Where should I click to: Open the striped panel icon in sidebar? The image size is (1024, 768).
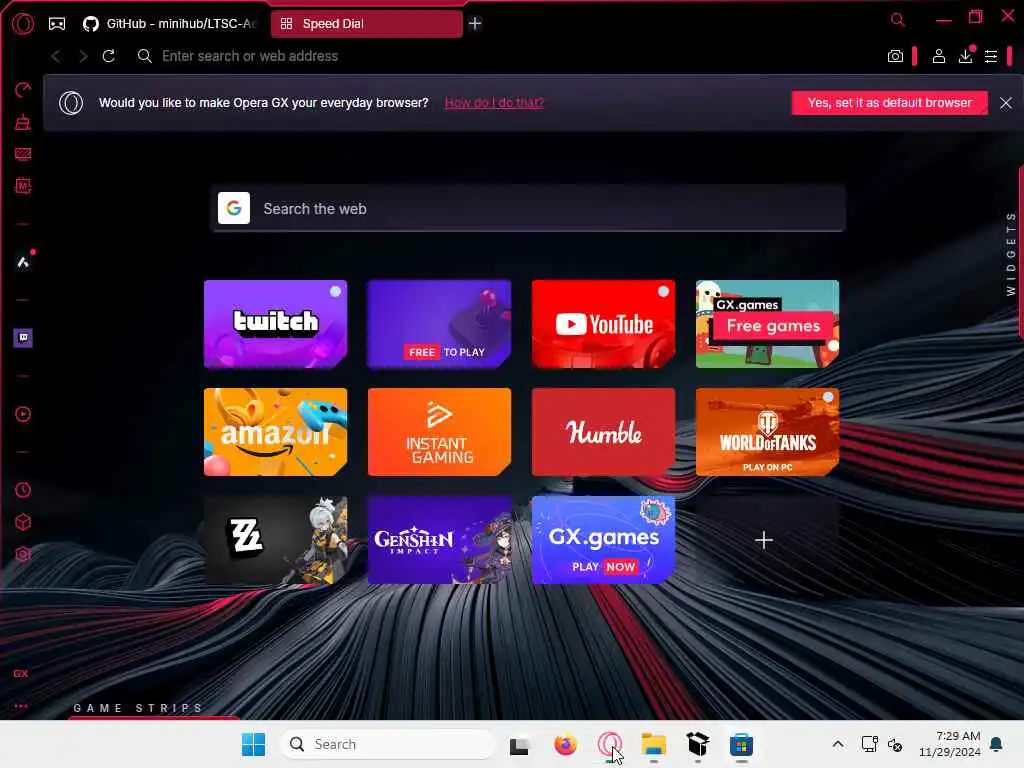pos(23,154)
